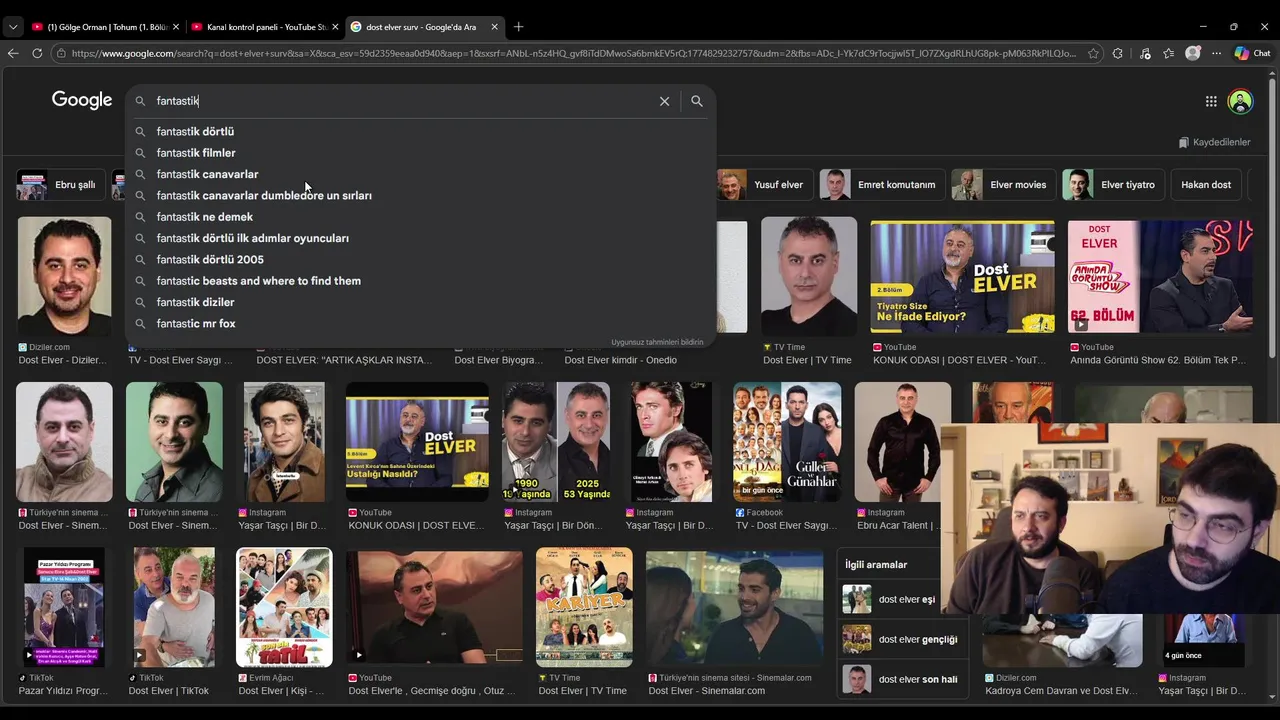This screenshot has height=720, width=1280.
Task: Open a new tab with the plus icon
Action: (x=518, y=27)
